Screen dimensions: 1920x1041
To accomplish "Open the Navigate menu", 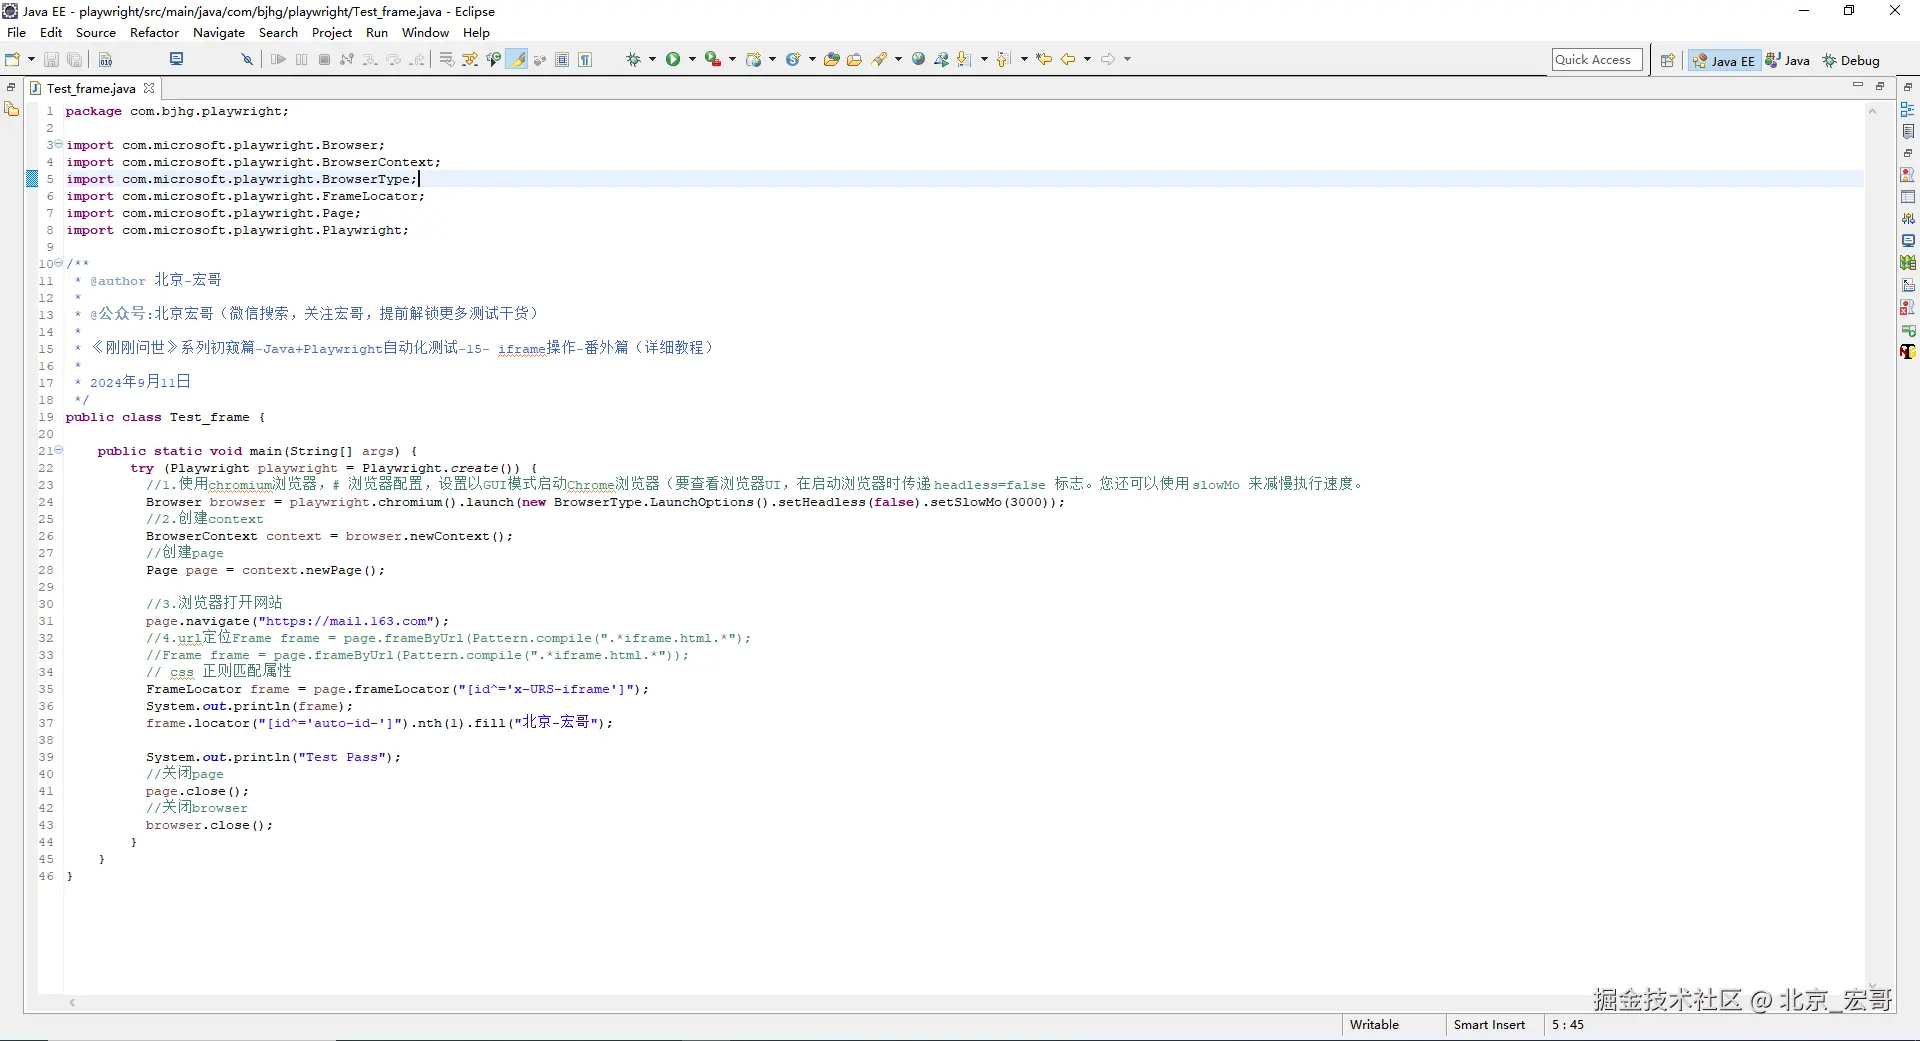I will 219,33.
